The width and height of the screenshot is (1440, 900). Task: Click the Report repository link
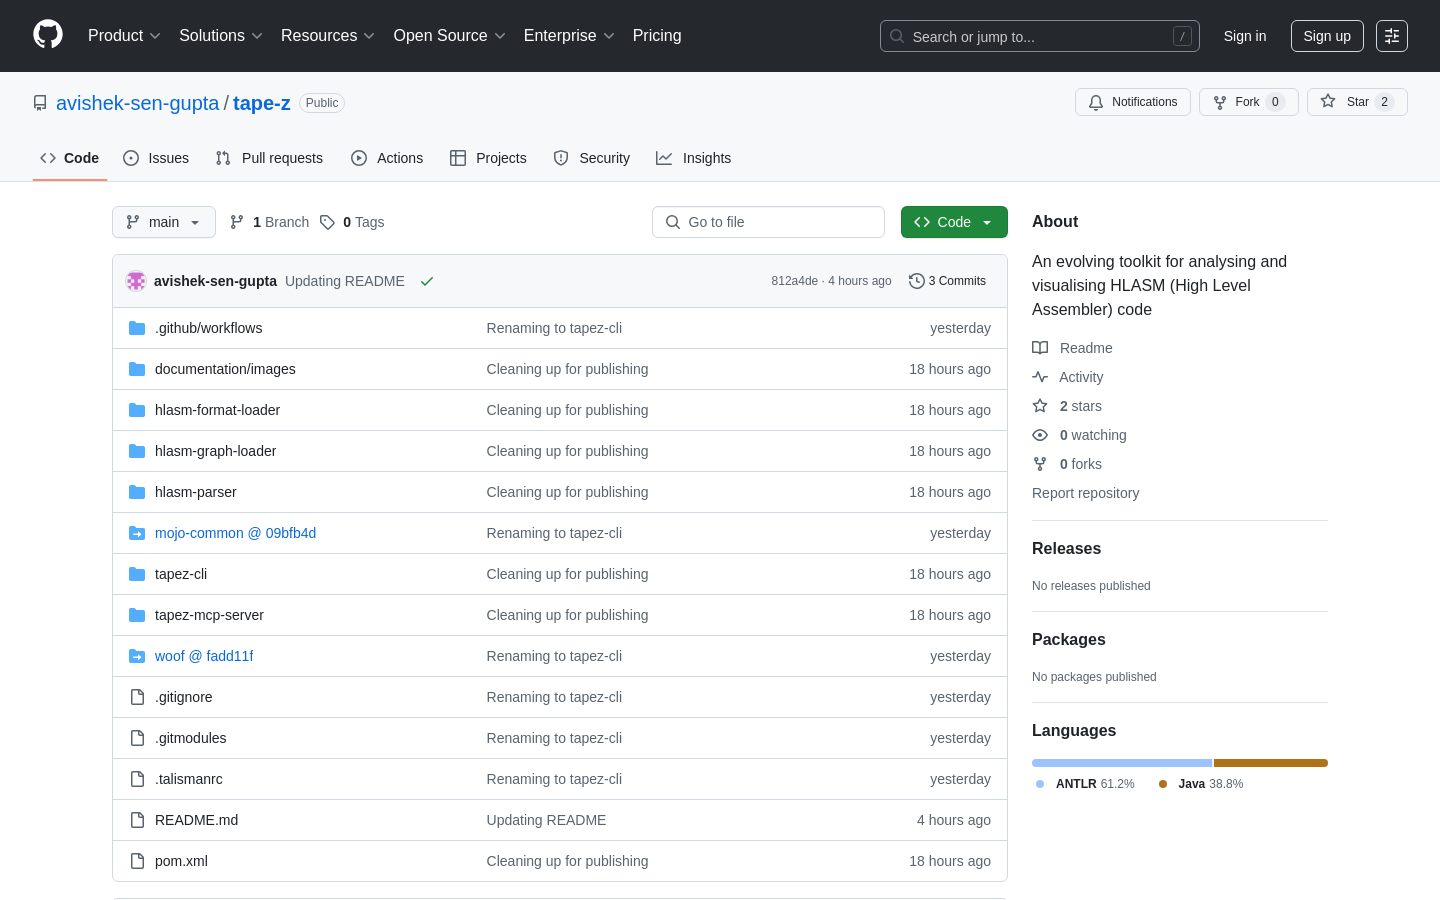[1085, 493]
